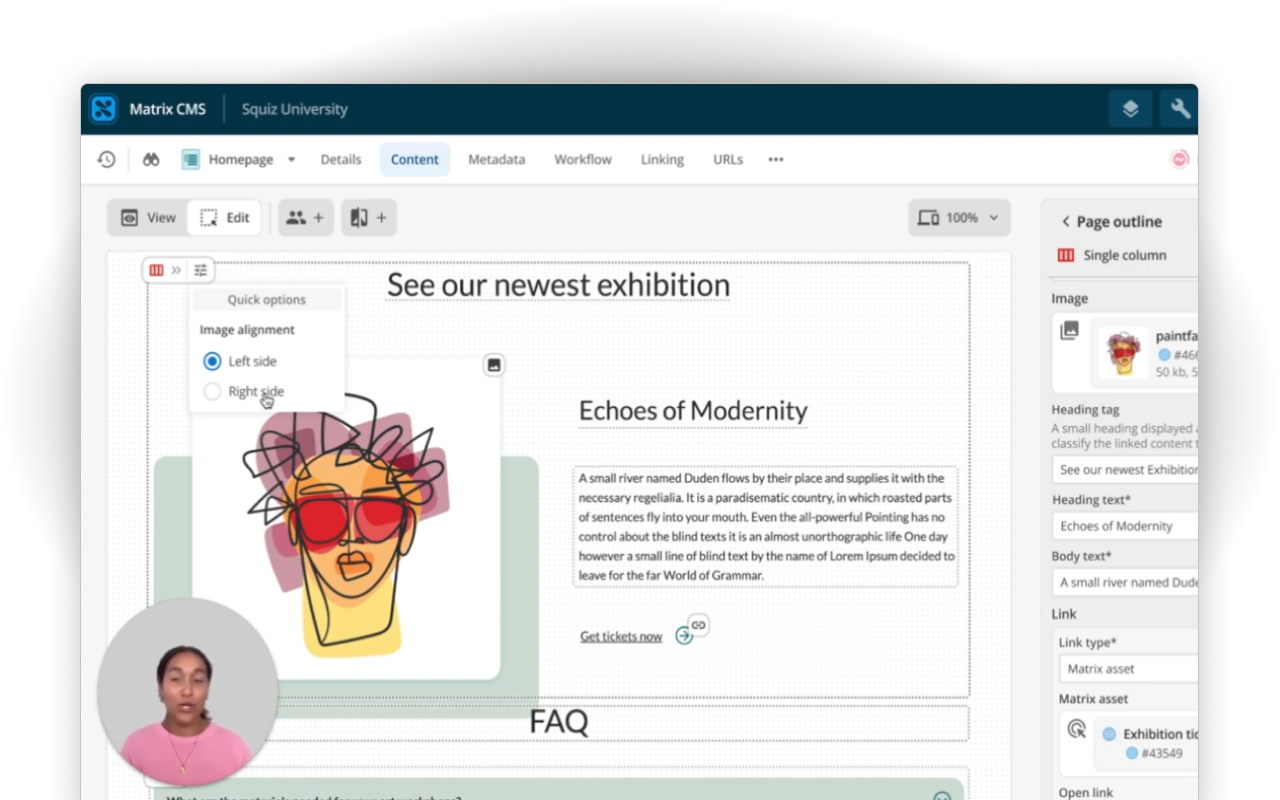Viewport: 1280px width, 800px height.
Task: Open the Workflow tab
Action: point(583,159)
